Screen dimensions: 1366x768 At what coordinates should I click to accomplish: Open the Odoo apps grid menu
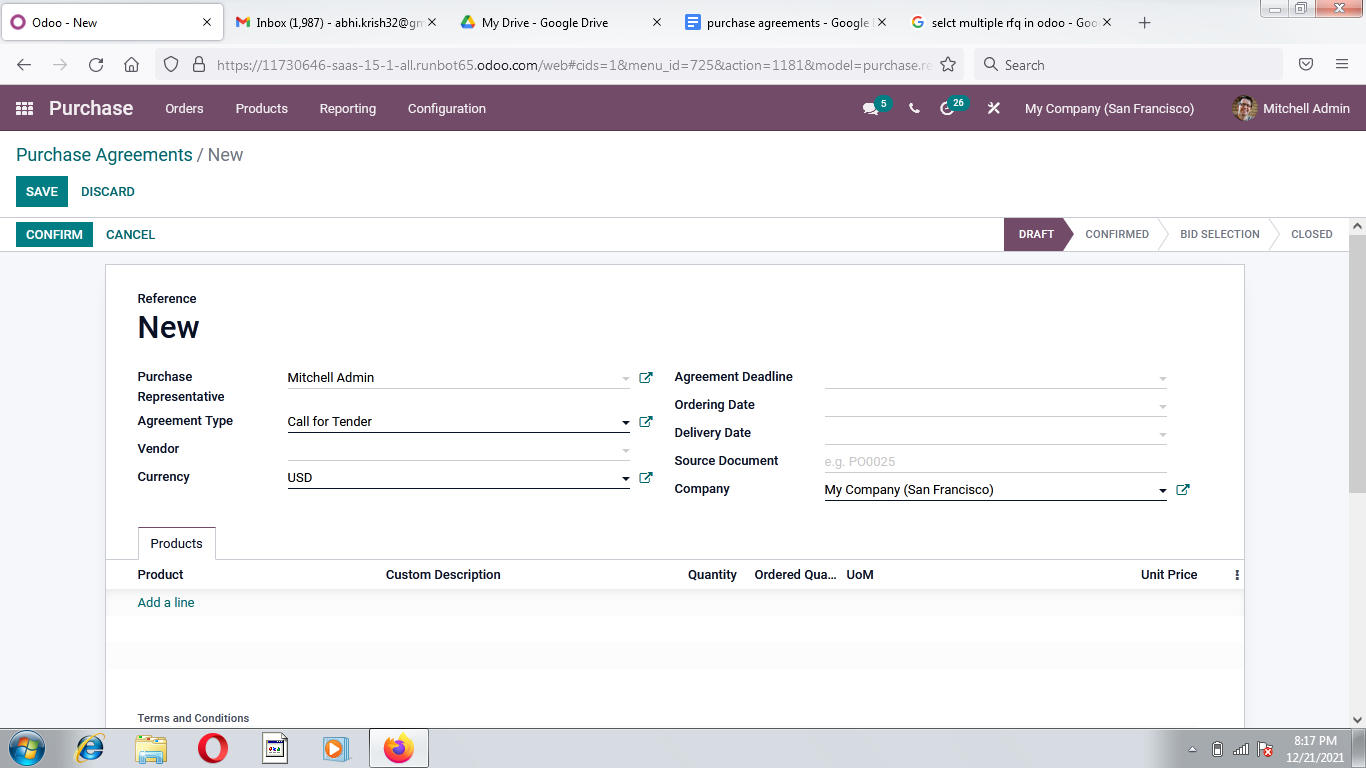(25, 108)
